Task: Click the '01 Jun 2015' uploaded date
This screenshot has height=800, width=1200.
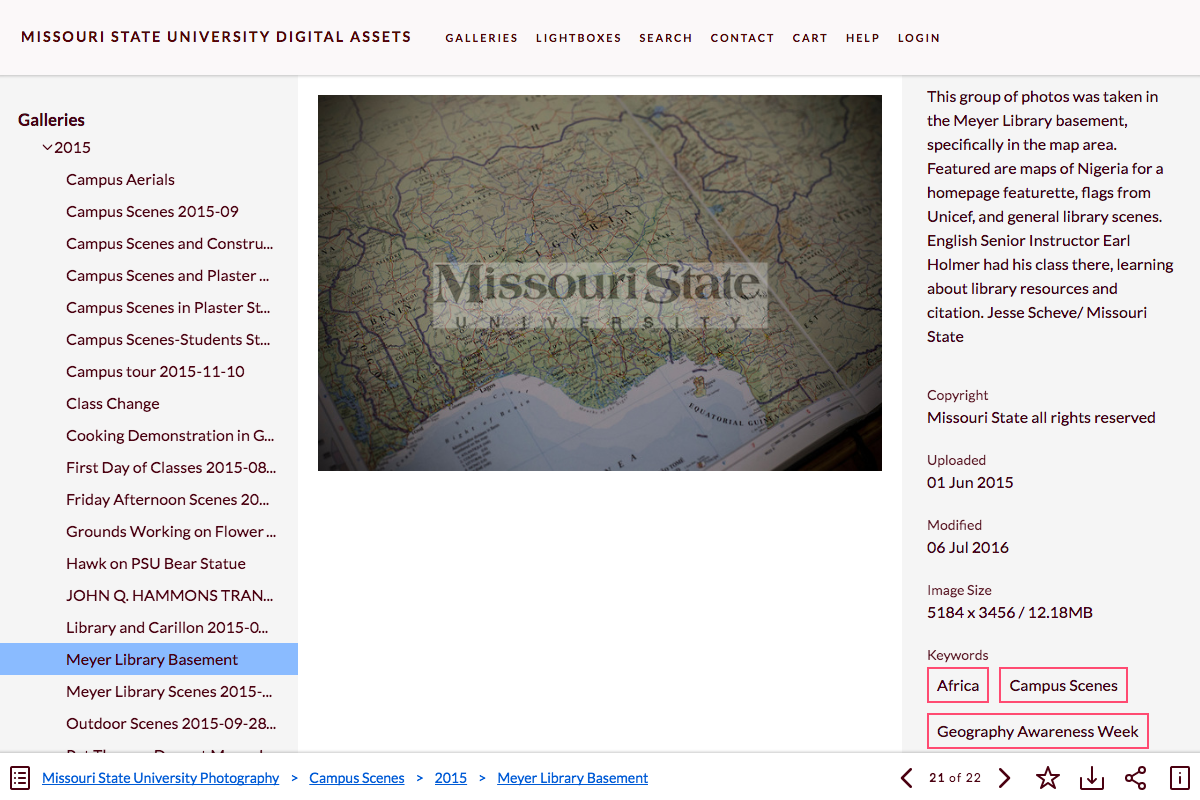Action: 970,483
